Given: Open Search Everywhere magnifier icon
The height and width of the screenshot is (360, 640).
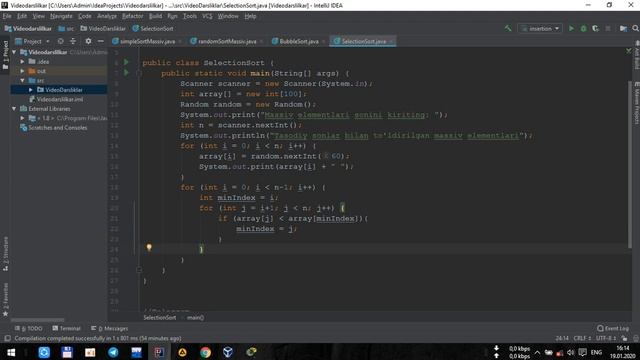Looking at the screenshot, I should point(635,29).
